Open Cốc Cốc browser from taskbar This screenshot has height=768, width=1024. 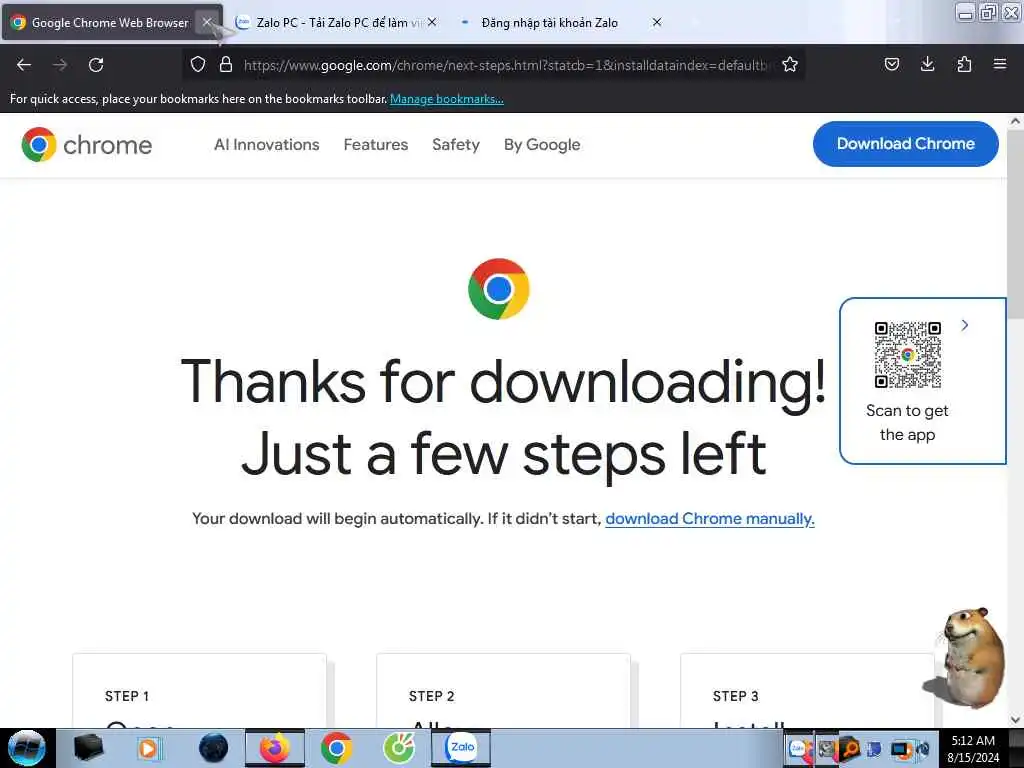tap(398, 748)
